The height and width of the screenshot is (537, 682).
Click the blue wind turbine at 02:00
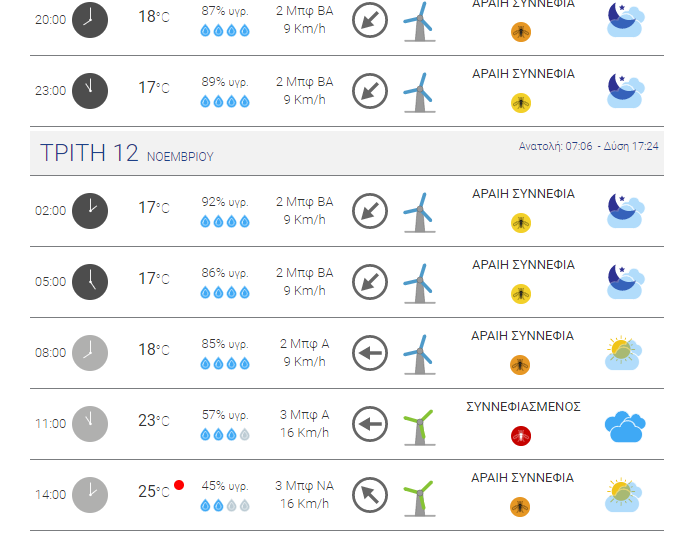click(x=419, y=213)
